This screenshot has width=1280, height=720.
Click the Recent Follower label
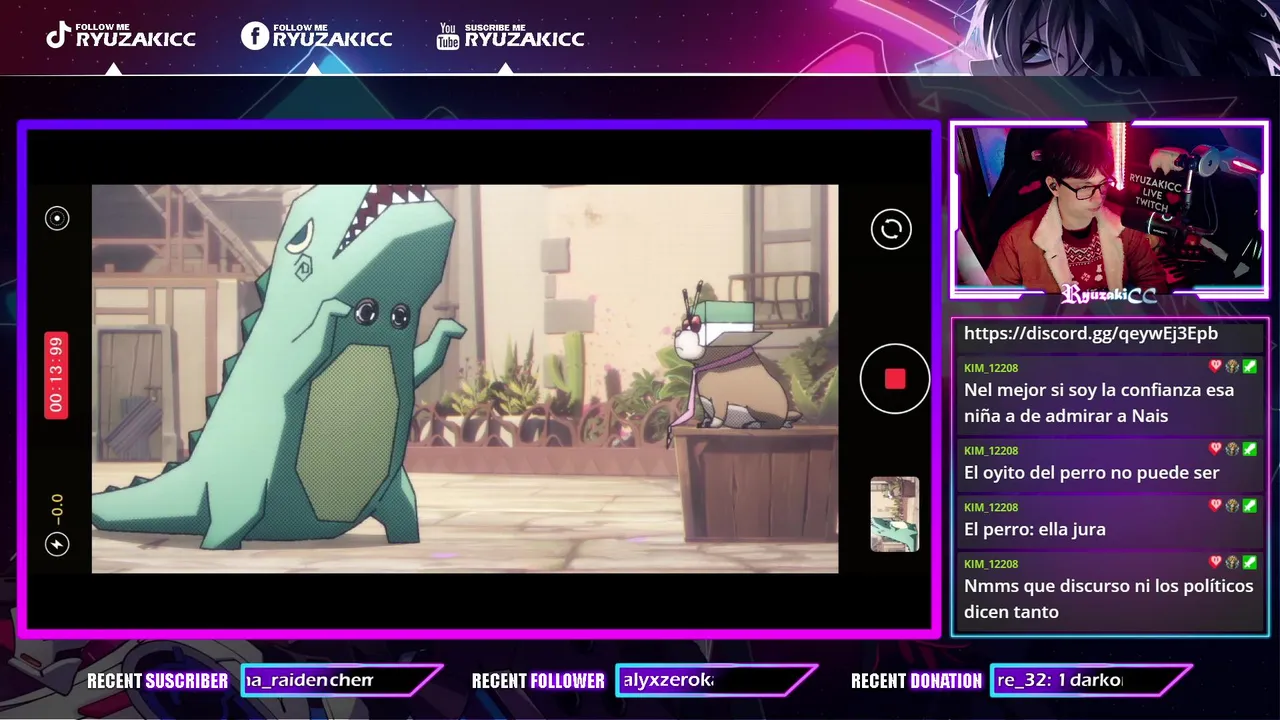[x=538, y=681]
